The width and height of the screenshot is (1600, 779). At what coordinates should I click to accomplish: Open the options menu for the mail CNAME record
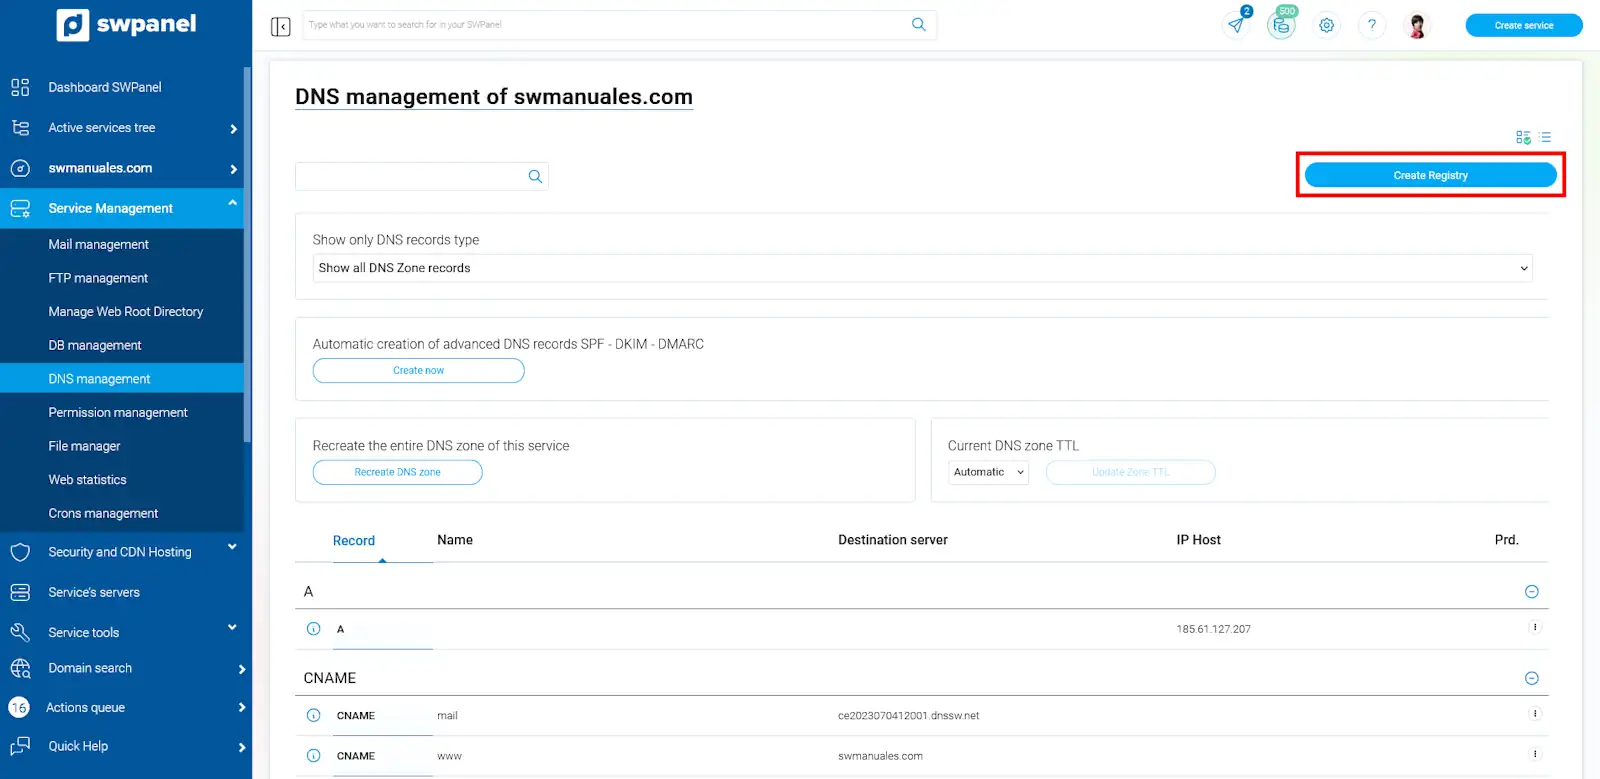(x=1534, y=714)
